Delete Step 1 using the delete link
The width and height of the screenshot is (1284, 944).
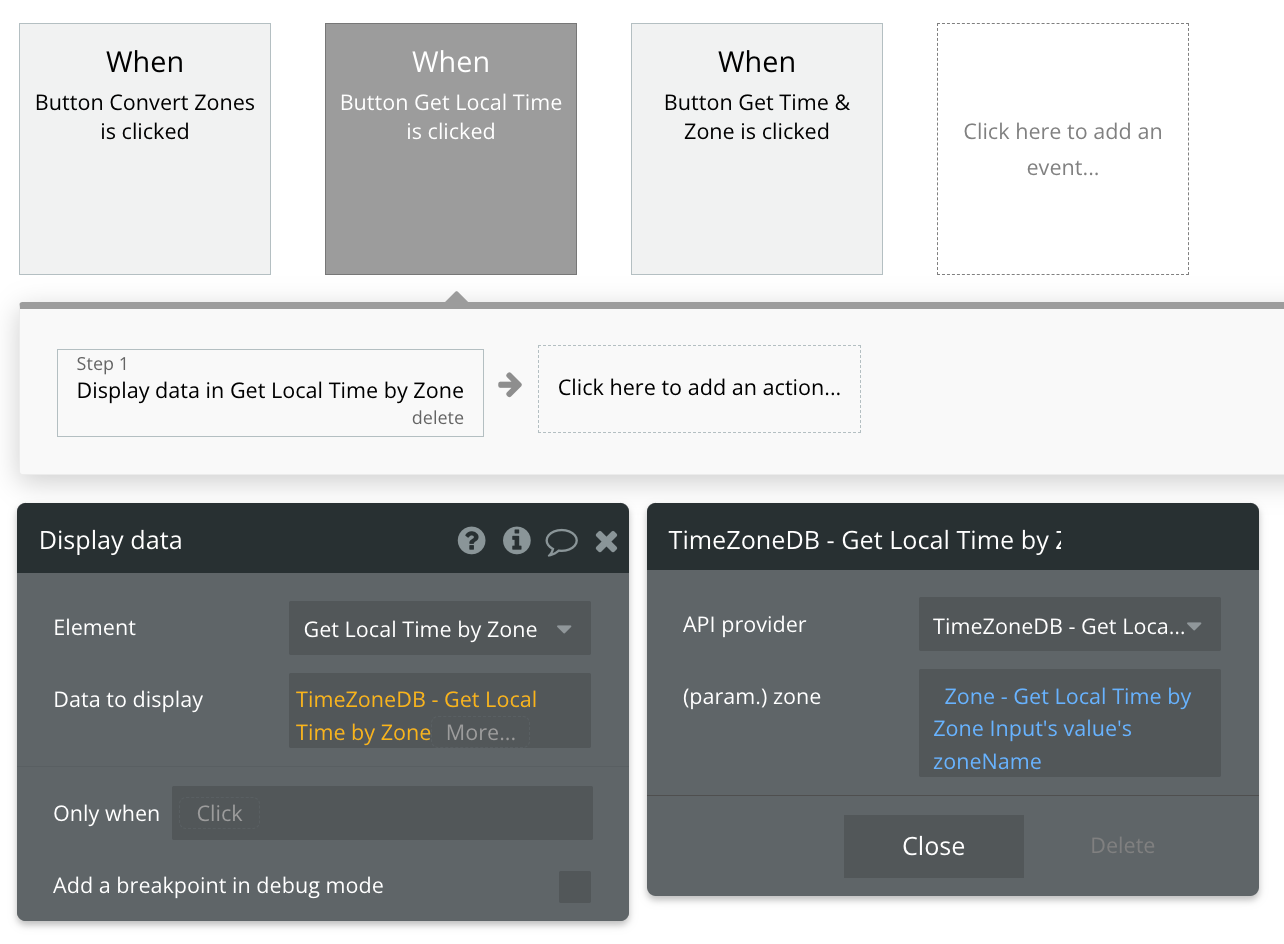point(438,418)
